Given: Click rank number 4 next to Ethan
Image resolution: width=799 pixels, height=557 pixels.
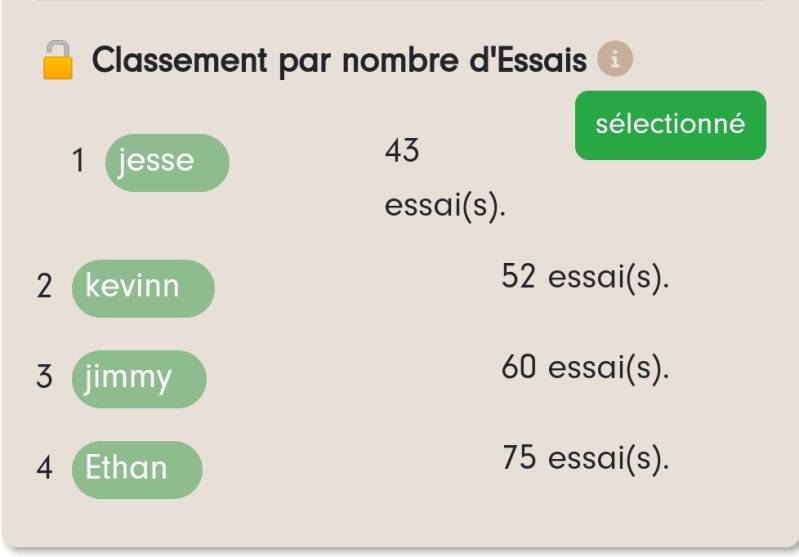Looking at the screenshot, I should pyautogui.click(x=44, y=469).
